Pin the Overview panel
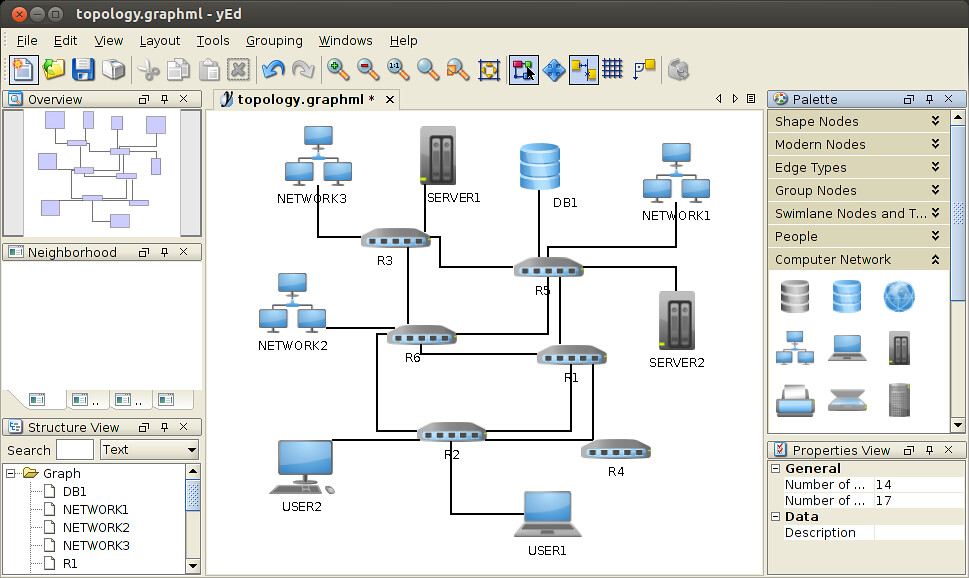Image resolution: width=969 pixels, height=578 pixels. pyautogui.click(x=163, y=99)
